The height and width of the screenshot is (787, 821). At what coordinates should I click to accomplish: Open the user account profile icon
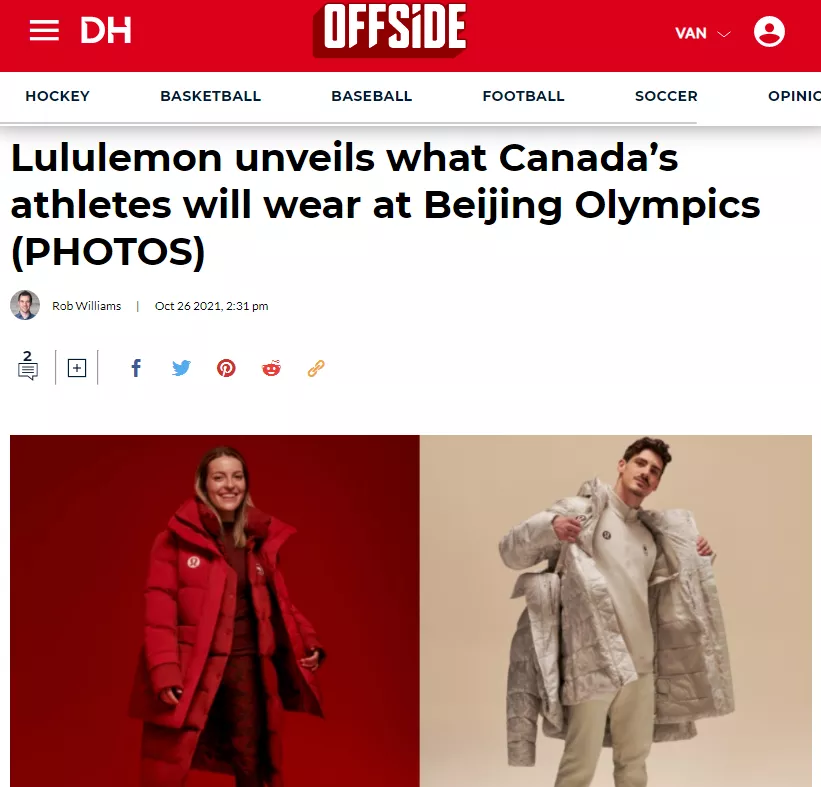(769, 31)
